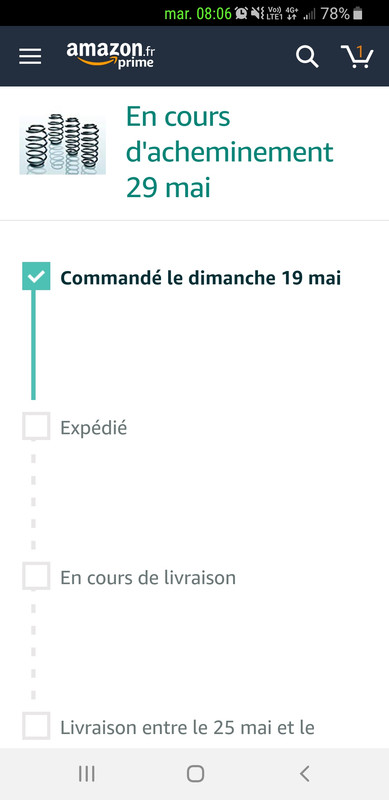Open the shopping cart with 1 item
Screen dimensions: 389x800
click(357, 56)
